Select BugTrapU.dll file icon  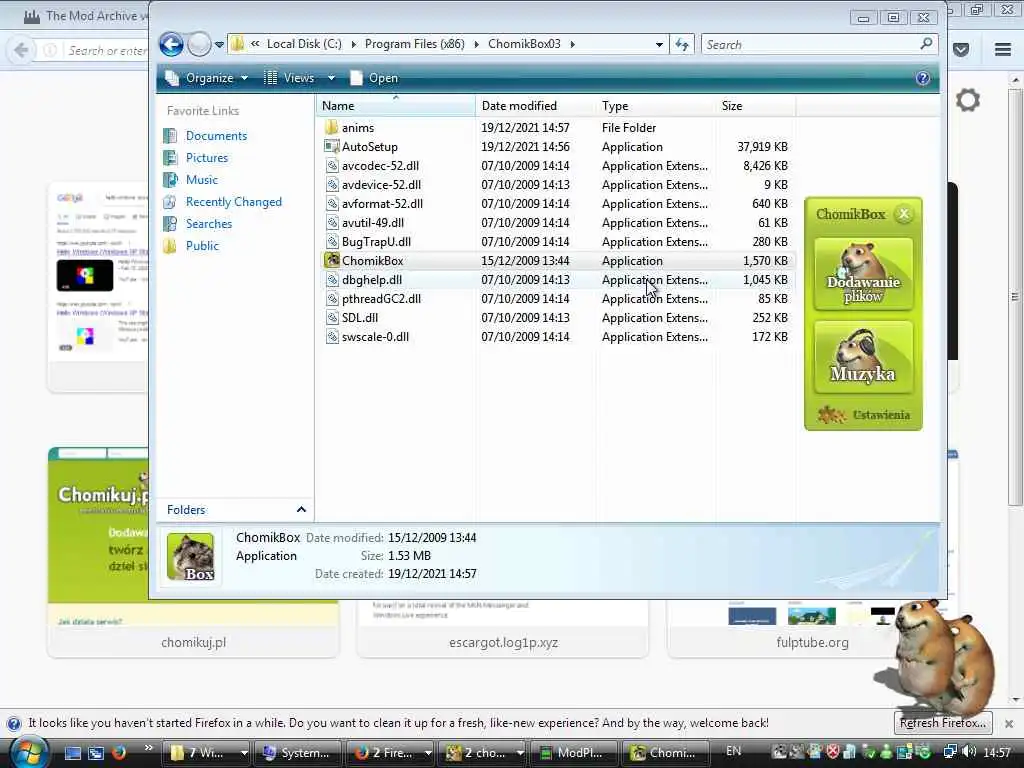[x=332, y=242]
